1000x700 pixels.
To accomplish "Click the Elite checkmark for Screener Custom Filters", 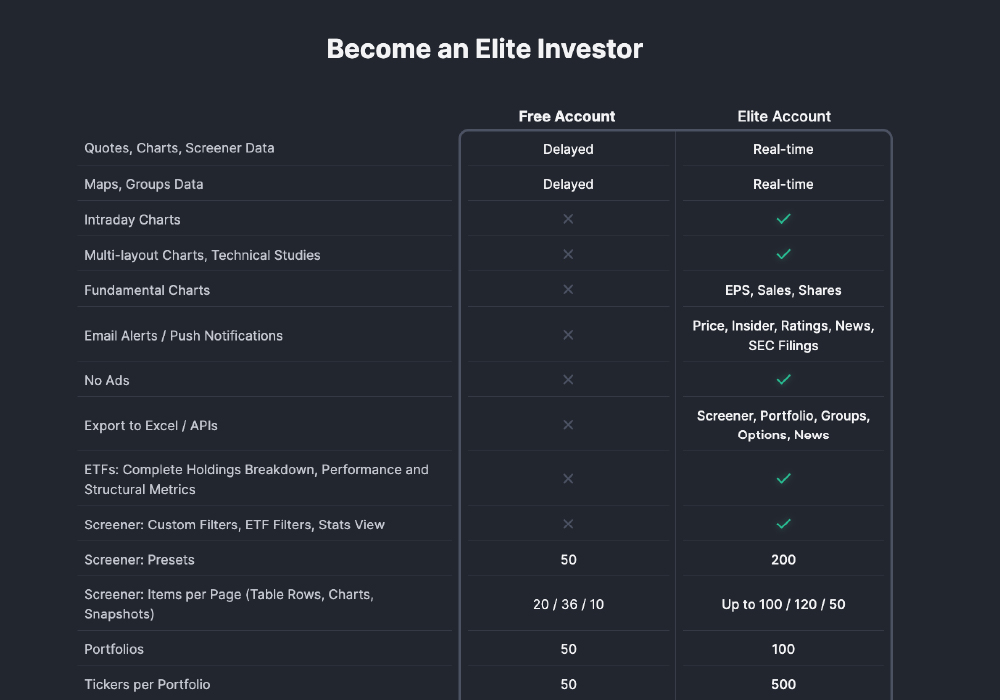I will [784, 524].
